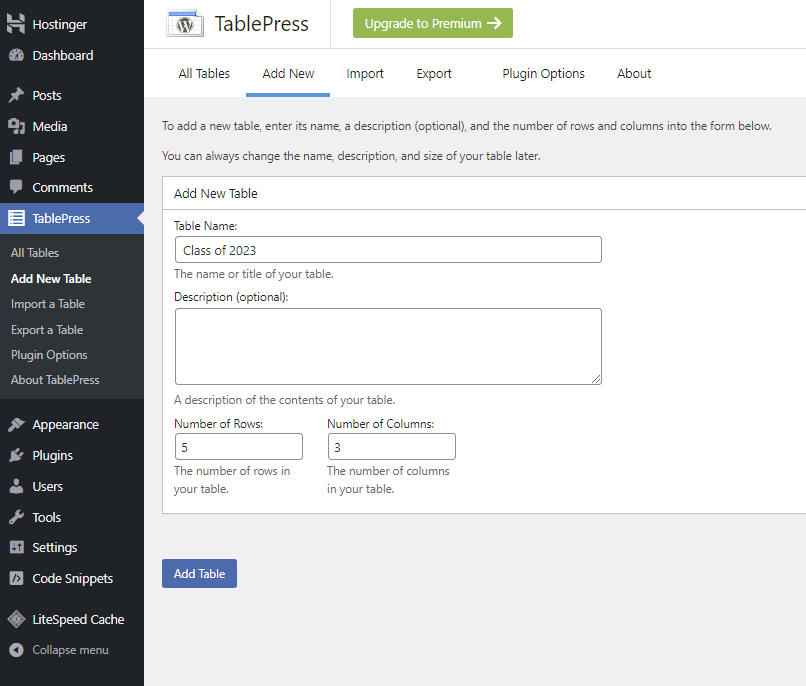The height and width of the screenshot is (686, 806).
Task: Click the LiteSpeed Cache icon
Action: (15, 619)
